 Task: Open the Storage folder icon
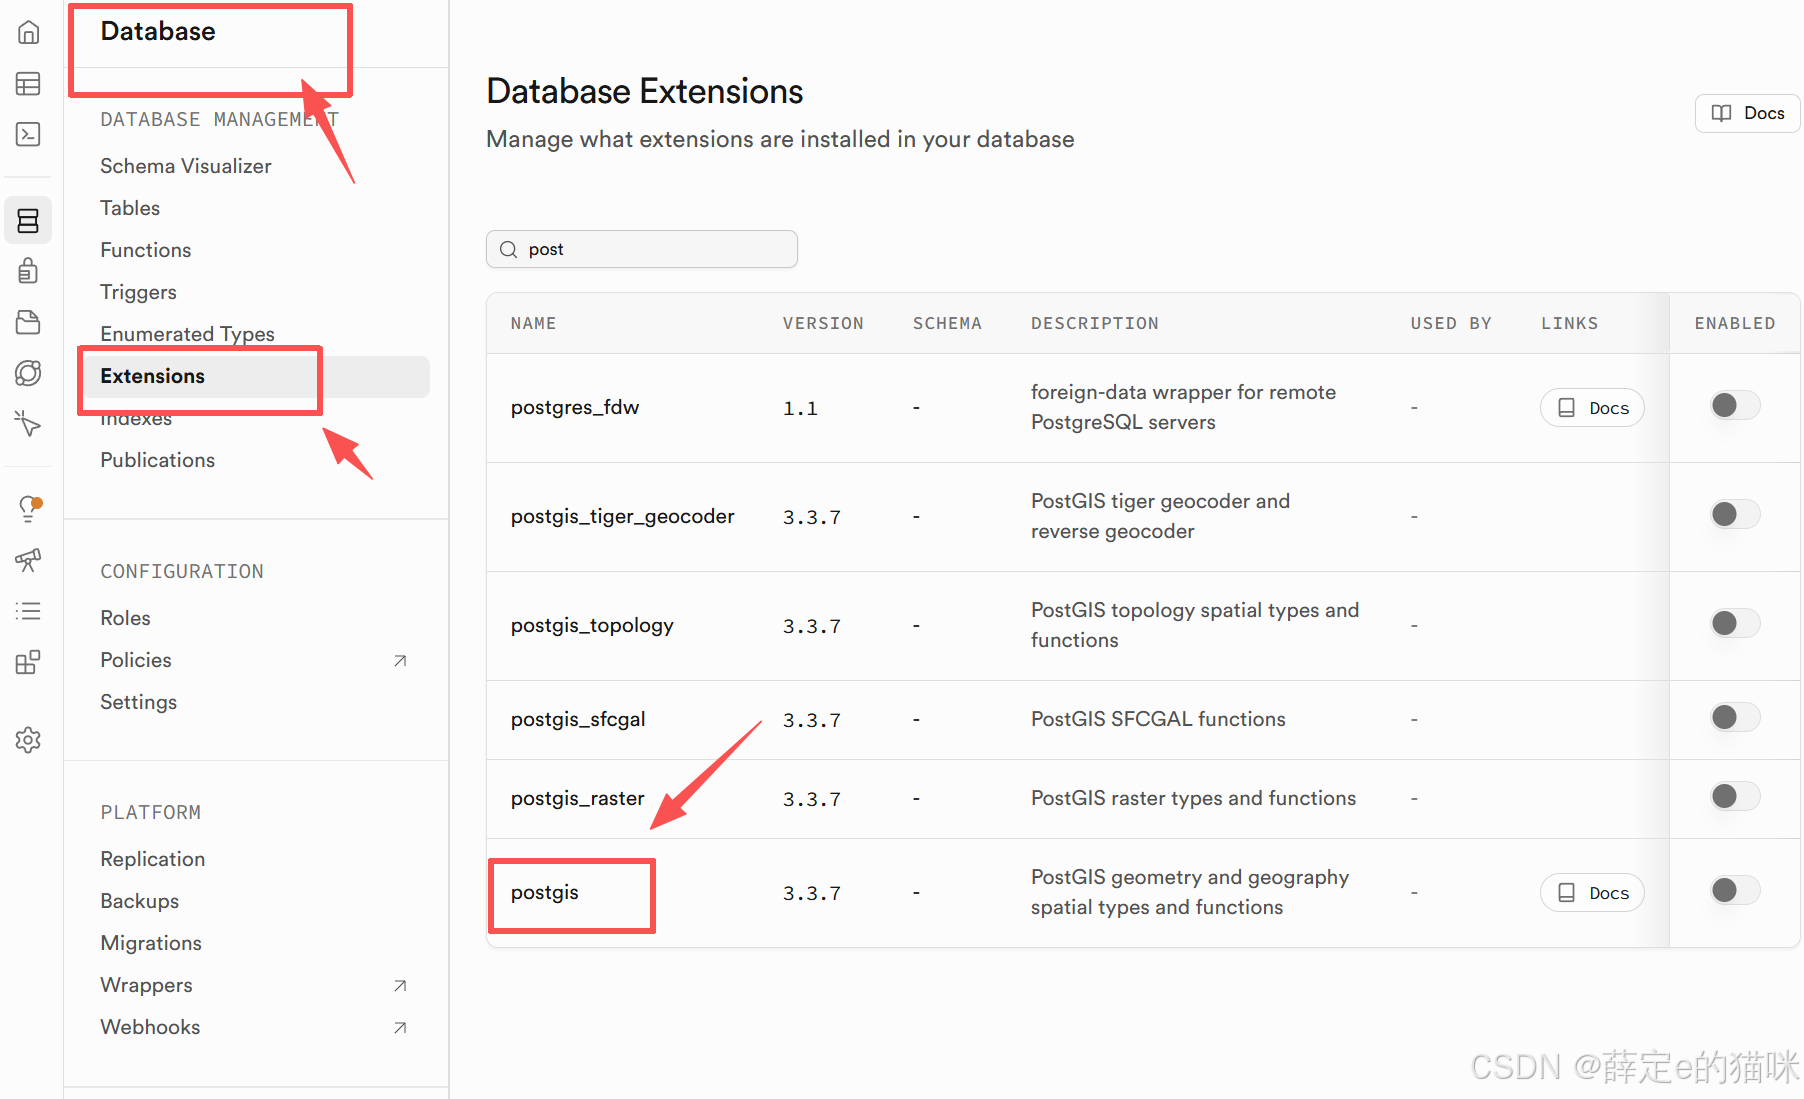(29, 322)
